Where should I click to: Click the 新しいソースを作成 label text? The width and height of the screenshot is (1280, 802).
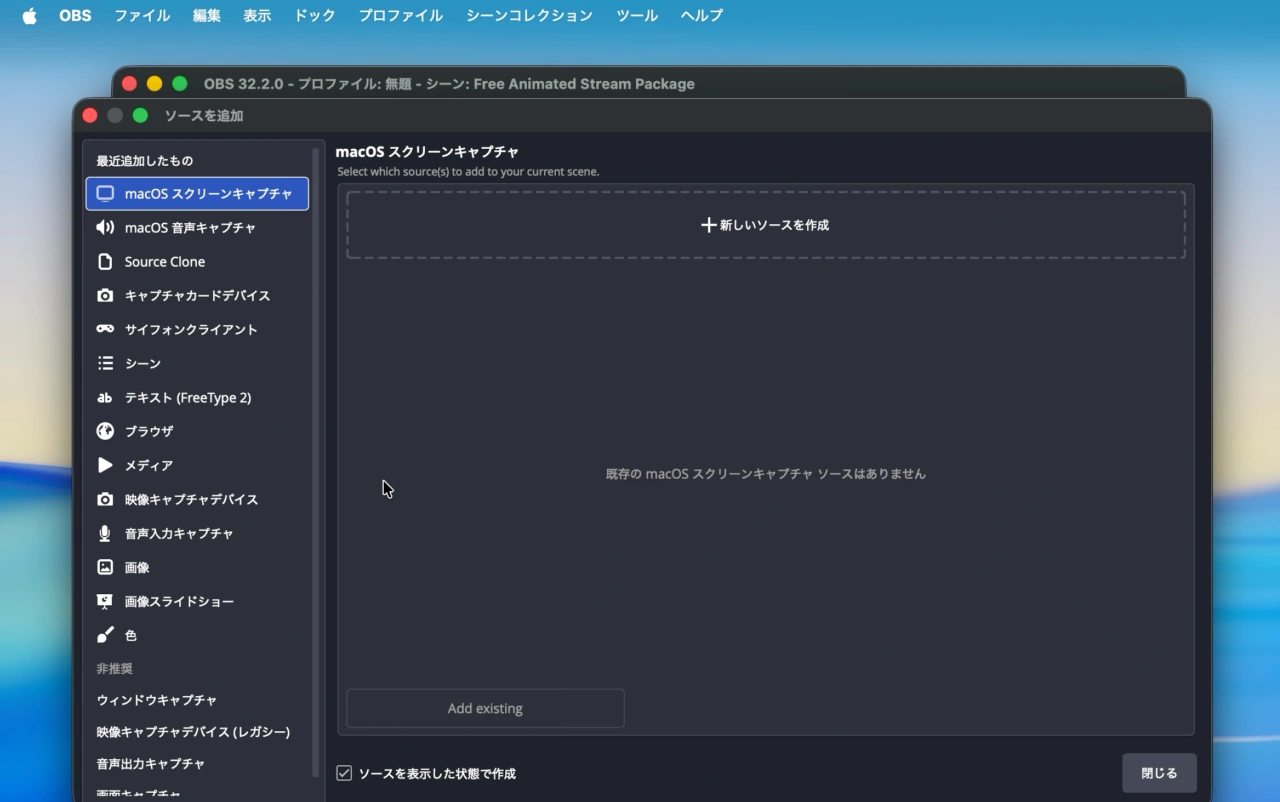(x=775, y=225)
